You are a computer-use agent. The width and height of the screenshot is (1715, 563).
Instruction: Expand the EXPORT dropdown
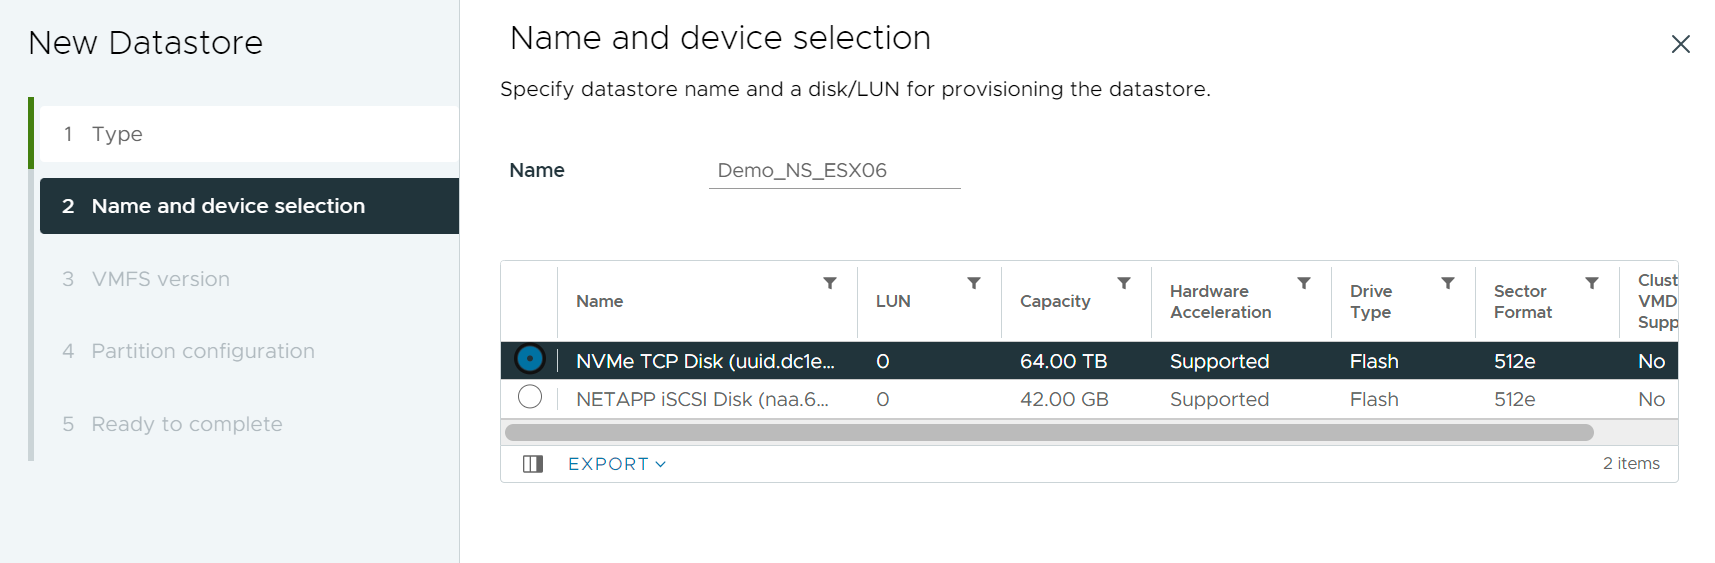pyautogui.click(x=616, y=464)
